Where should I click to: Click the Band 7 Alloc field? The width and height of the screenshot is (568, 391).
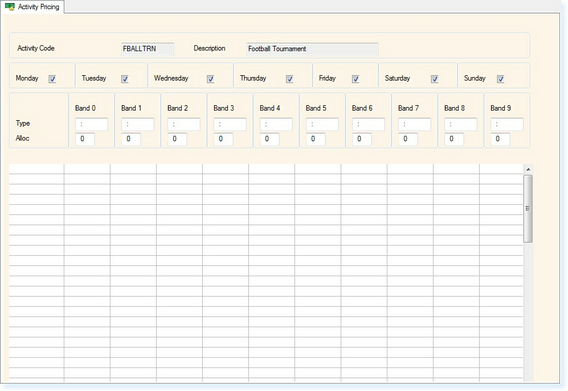tap(408, 139)
